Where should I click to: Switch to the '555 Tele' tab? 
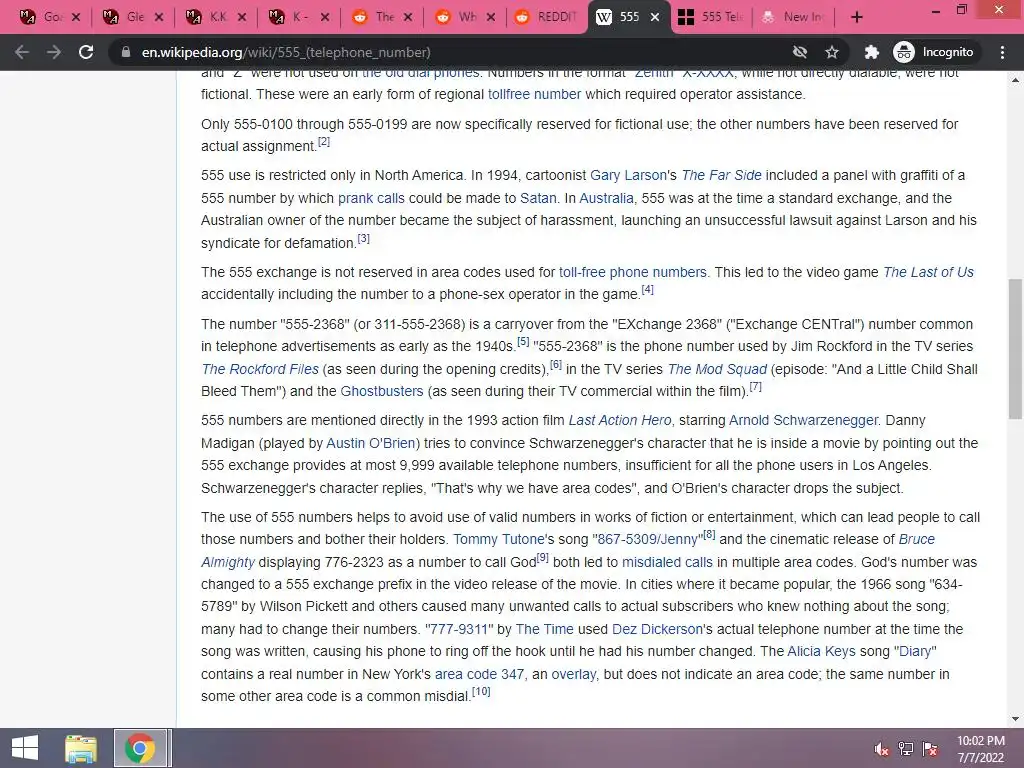click(x=711, y=17)
